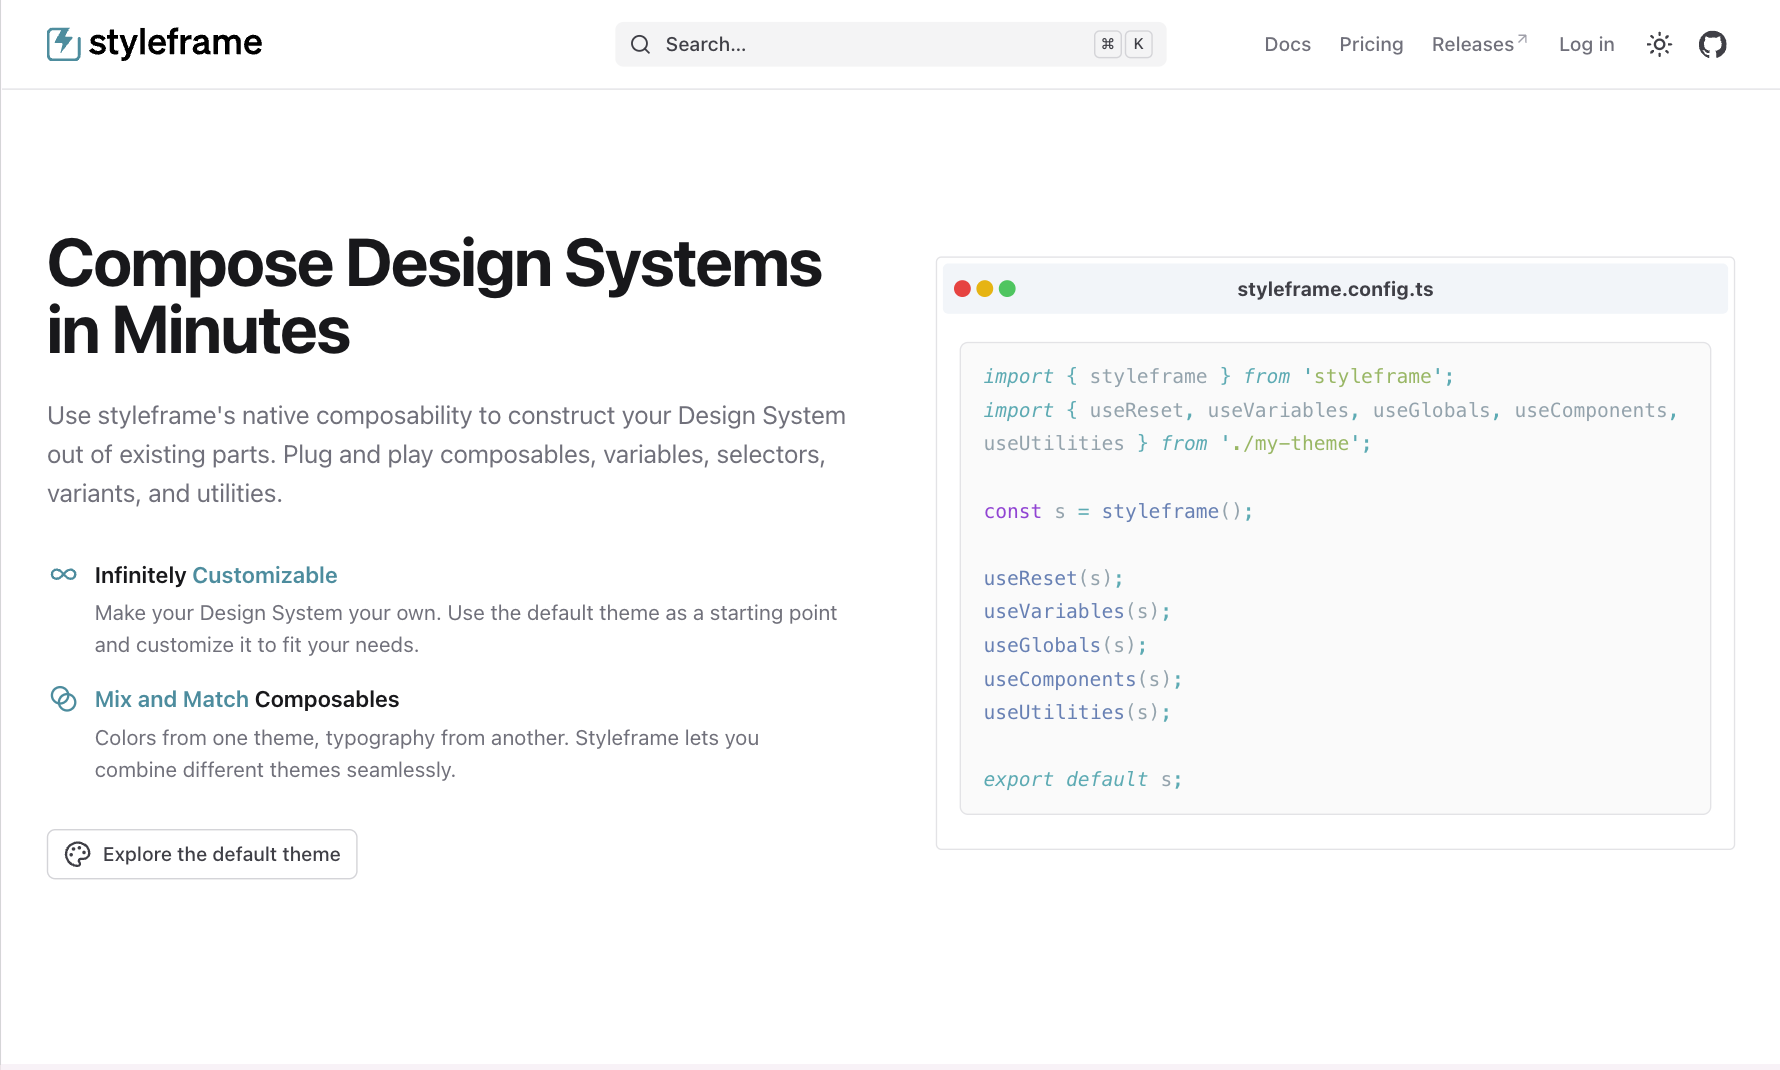Click the search magnifier icon
This screenshot has height=1070, width=1780.
640,44
